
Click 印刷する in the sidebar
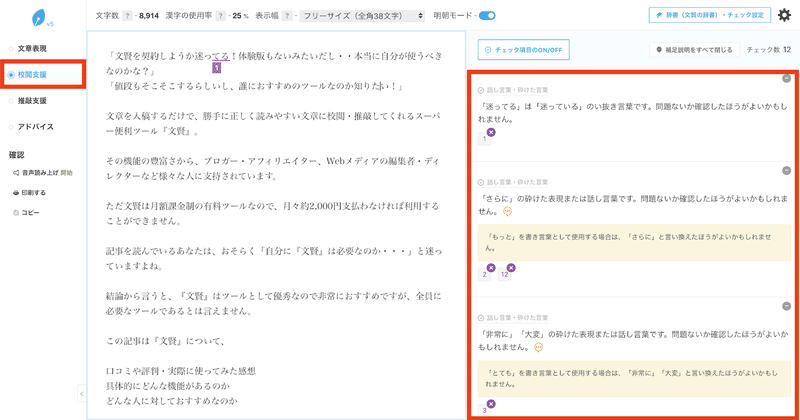coord(34,193)
